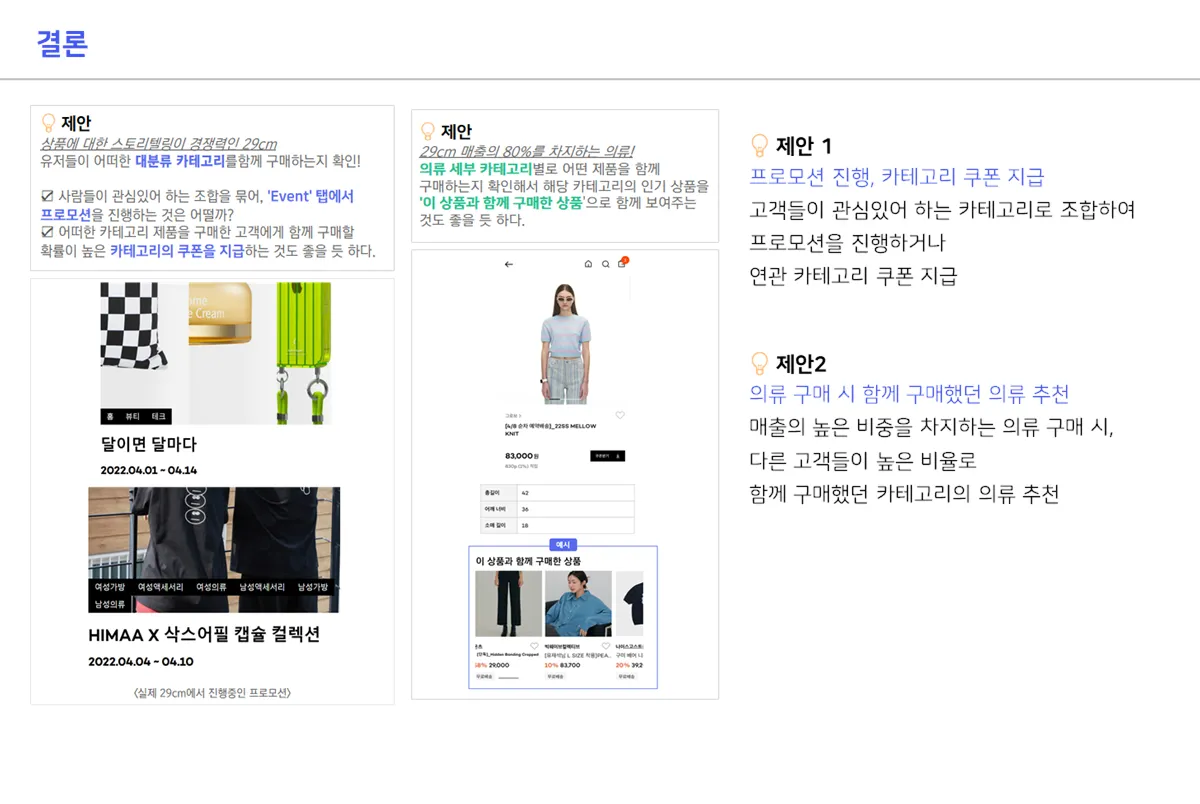Select the 여성가방 tag on the HIMAA banner
The image size is (1200, 804).
110,587
